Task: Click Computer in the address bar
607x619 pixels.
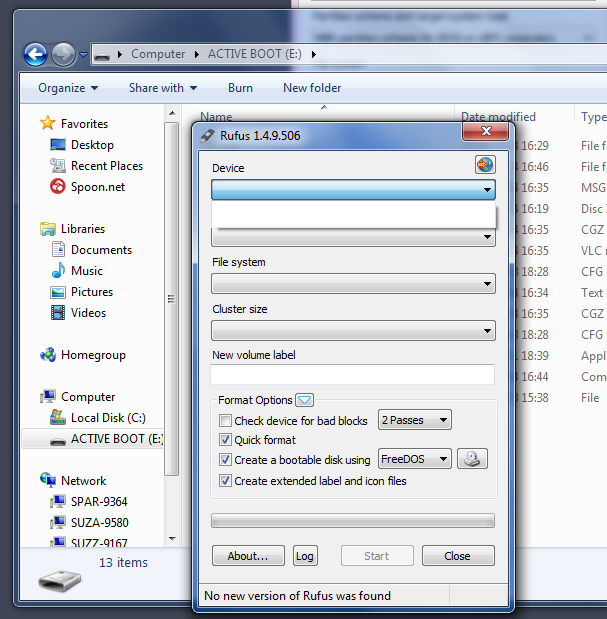Action: 158,54
